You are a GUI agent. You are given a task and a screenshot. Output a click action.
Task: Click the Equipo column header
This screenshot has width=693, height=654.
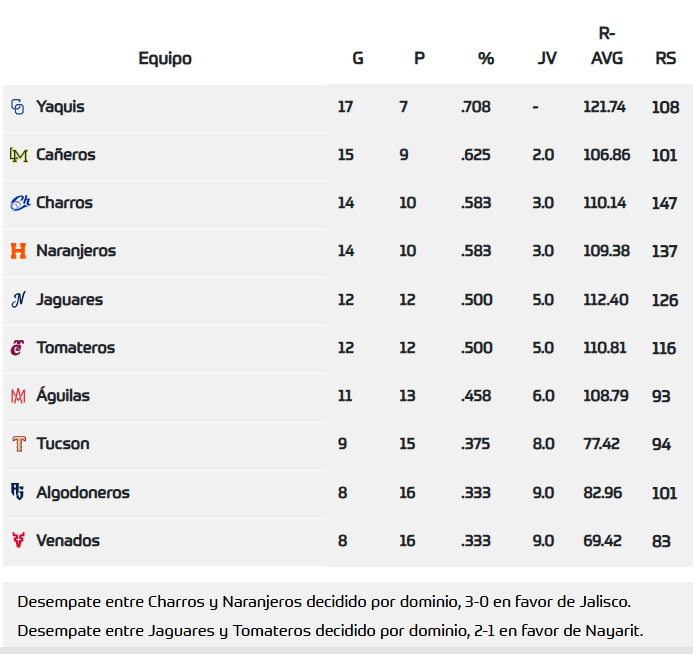point(165,58)
